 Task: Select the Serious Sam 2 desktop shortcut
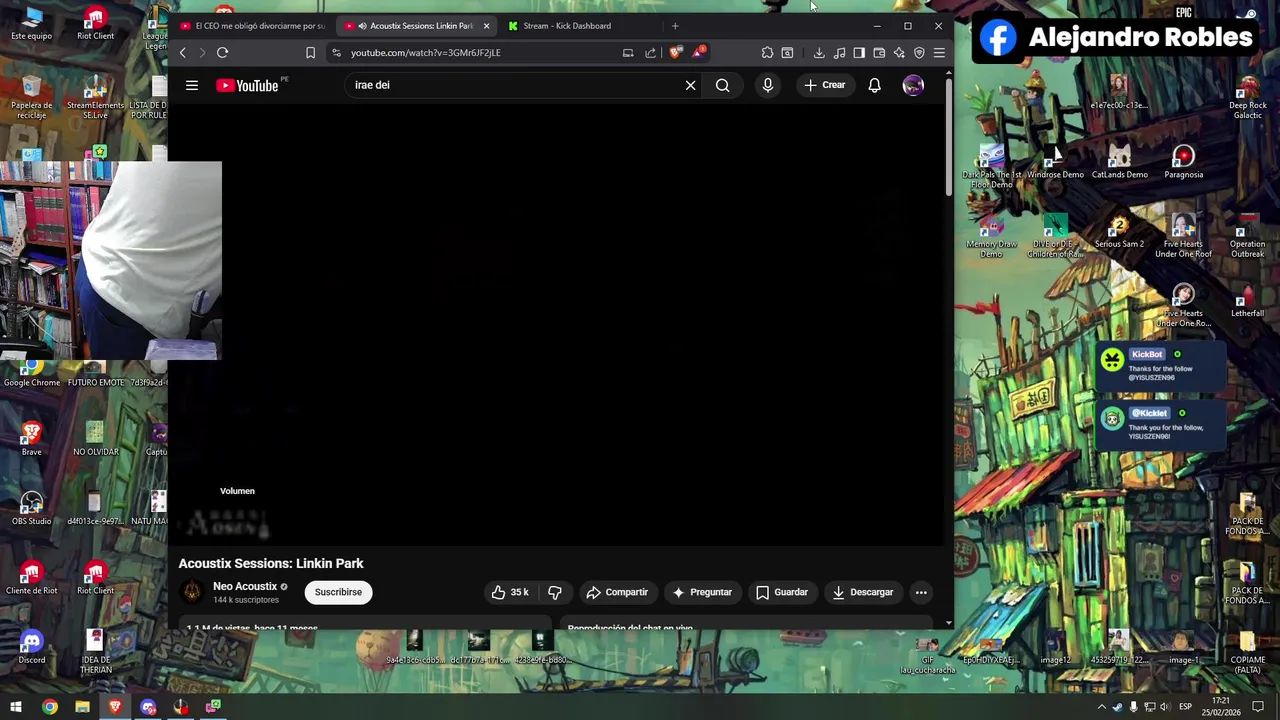1119,231
